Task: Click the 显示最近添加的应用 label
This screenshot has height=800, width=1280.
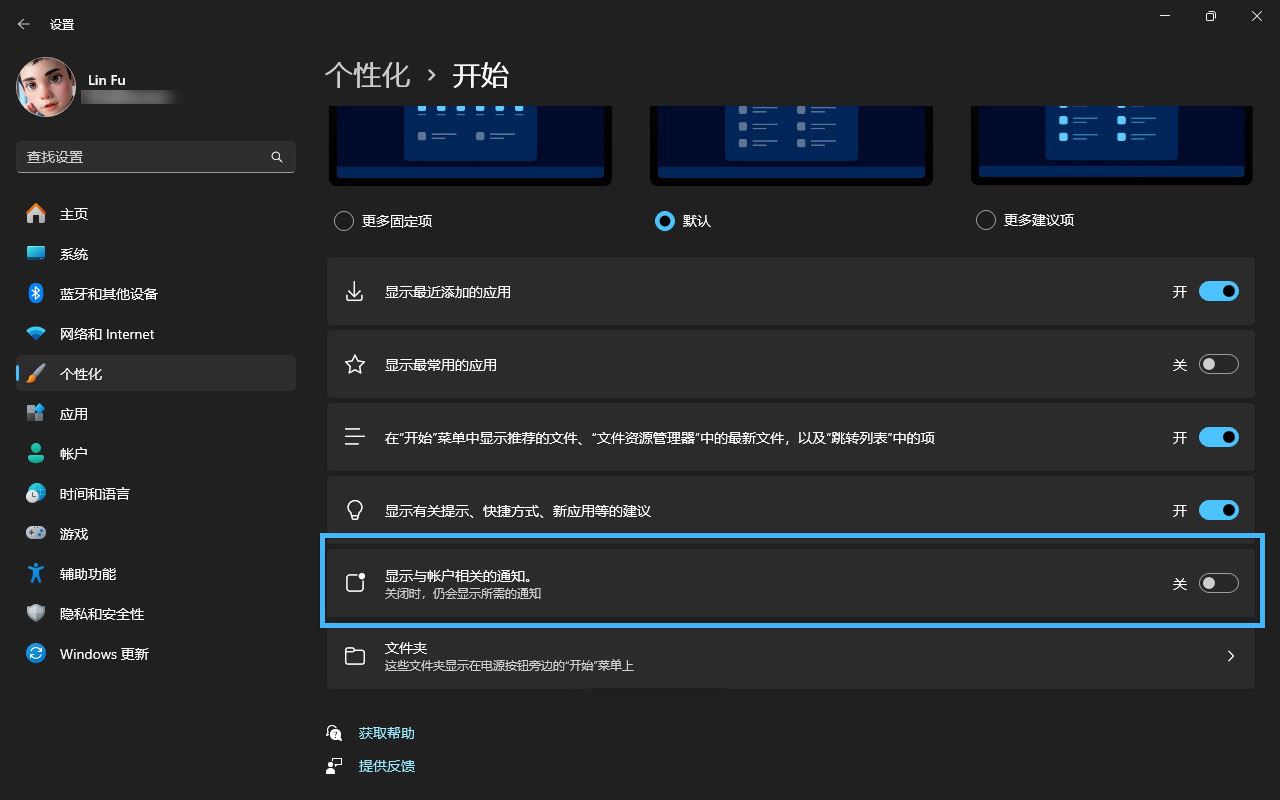Action: click(x=448, y=292)
